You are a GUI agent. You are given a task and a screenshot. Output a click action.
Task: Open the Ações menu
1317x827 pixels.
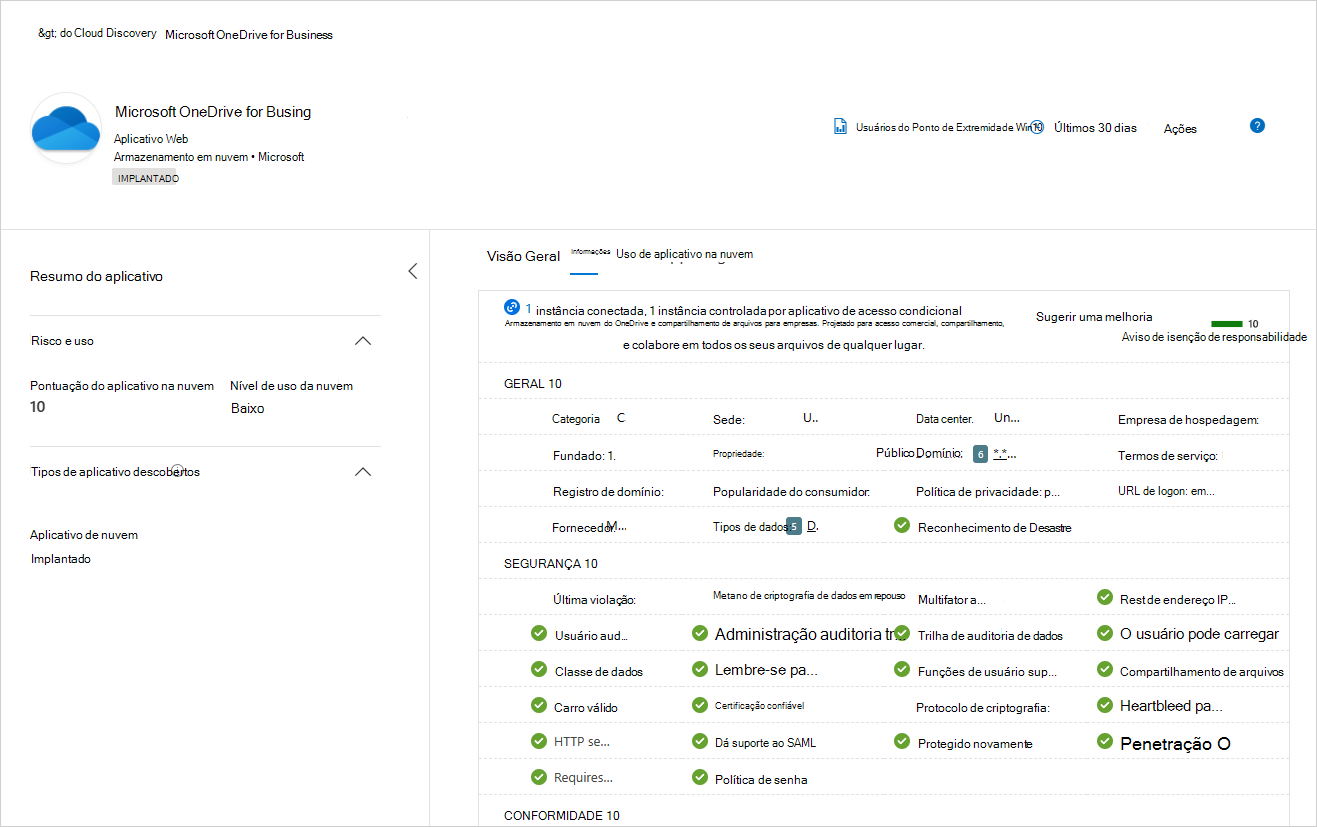[x=1180, y=128]
